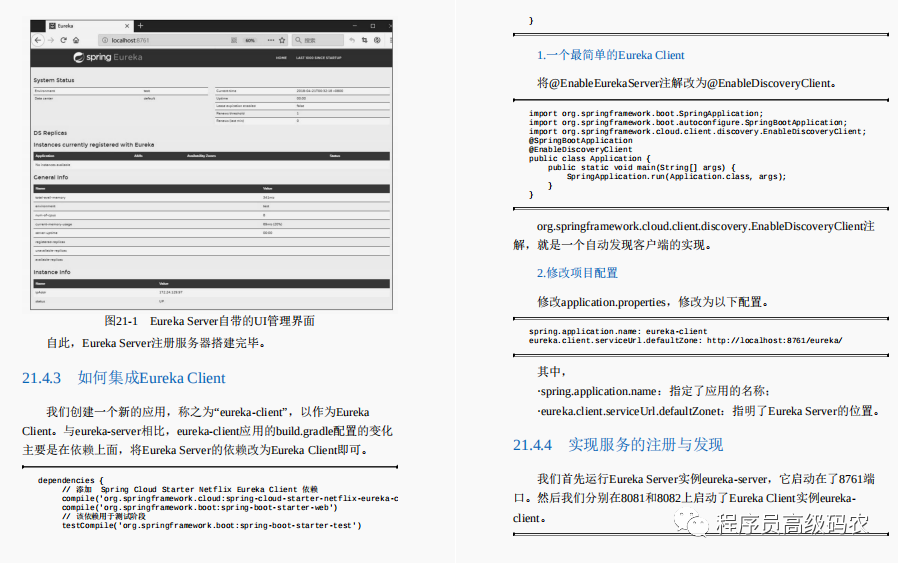Click 'public class Application {' code line
The height and width of the screenshot is (563, 898).
tap(589, 159)
